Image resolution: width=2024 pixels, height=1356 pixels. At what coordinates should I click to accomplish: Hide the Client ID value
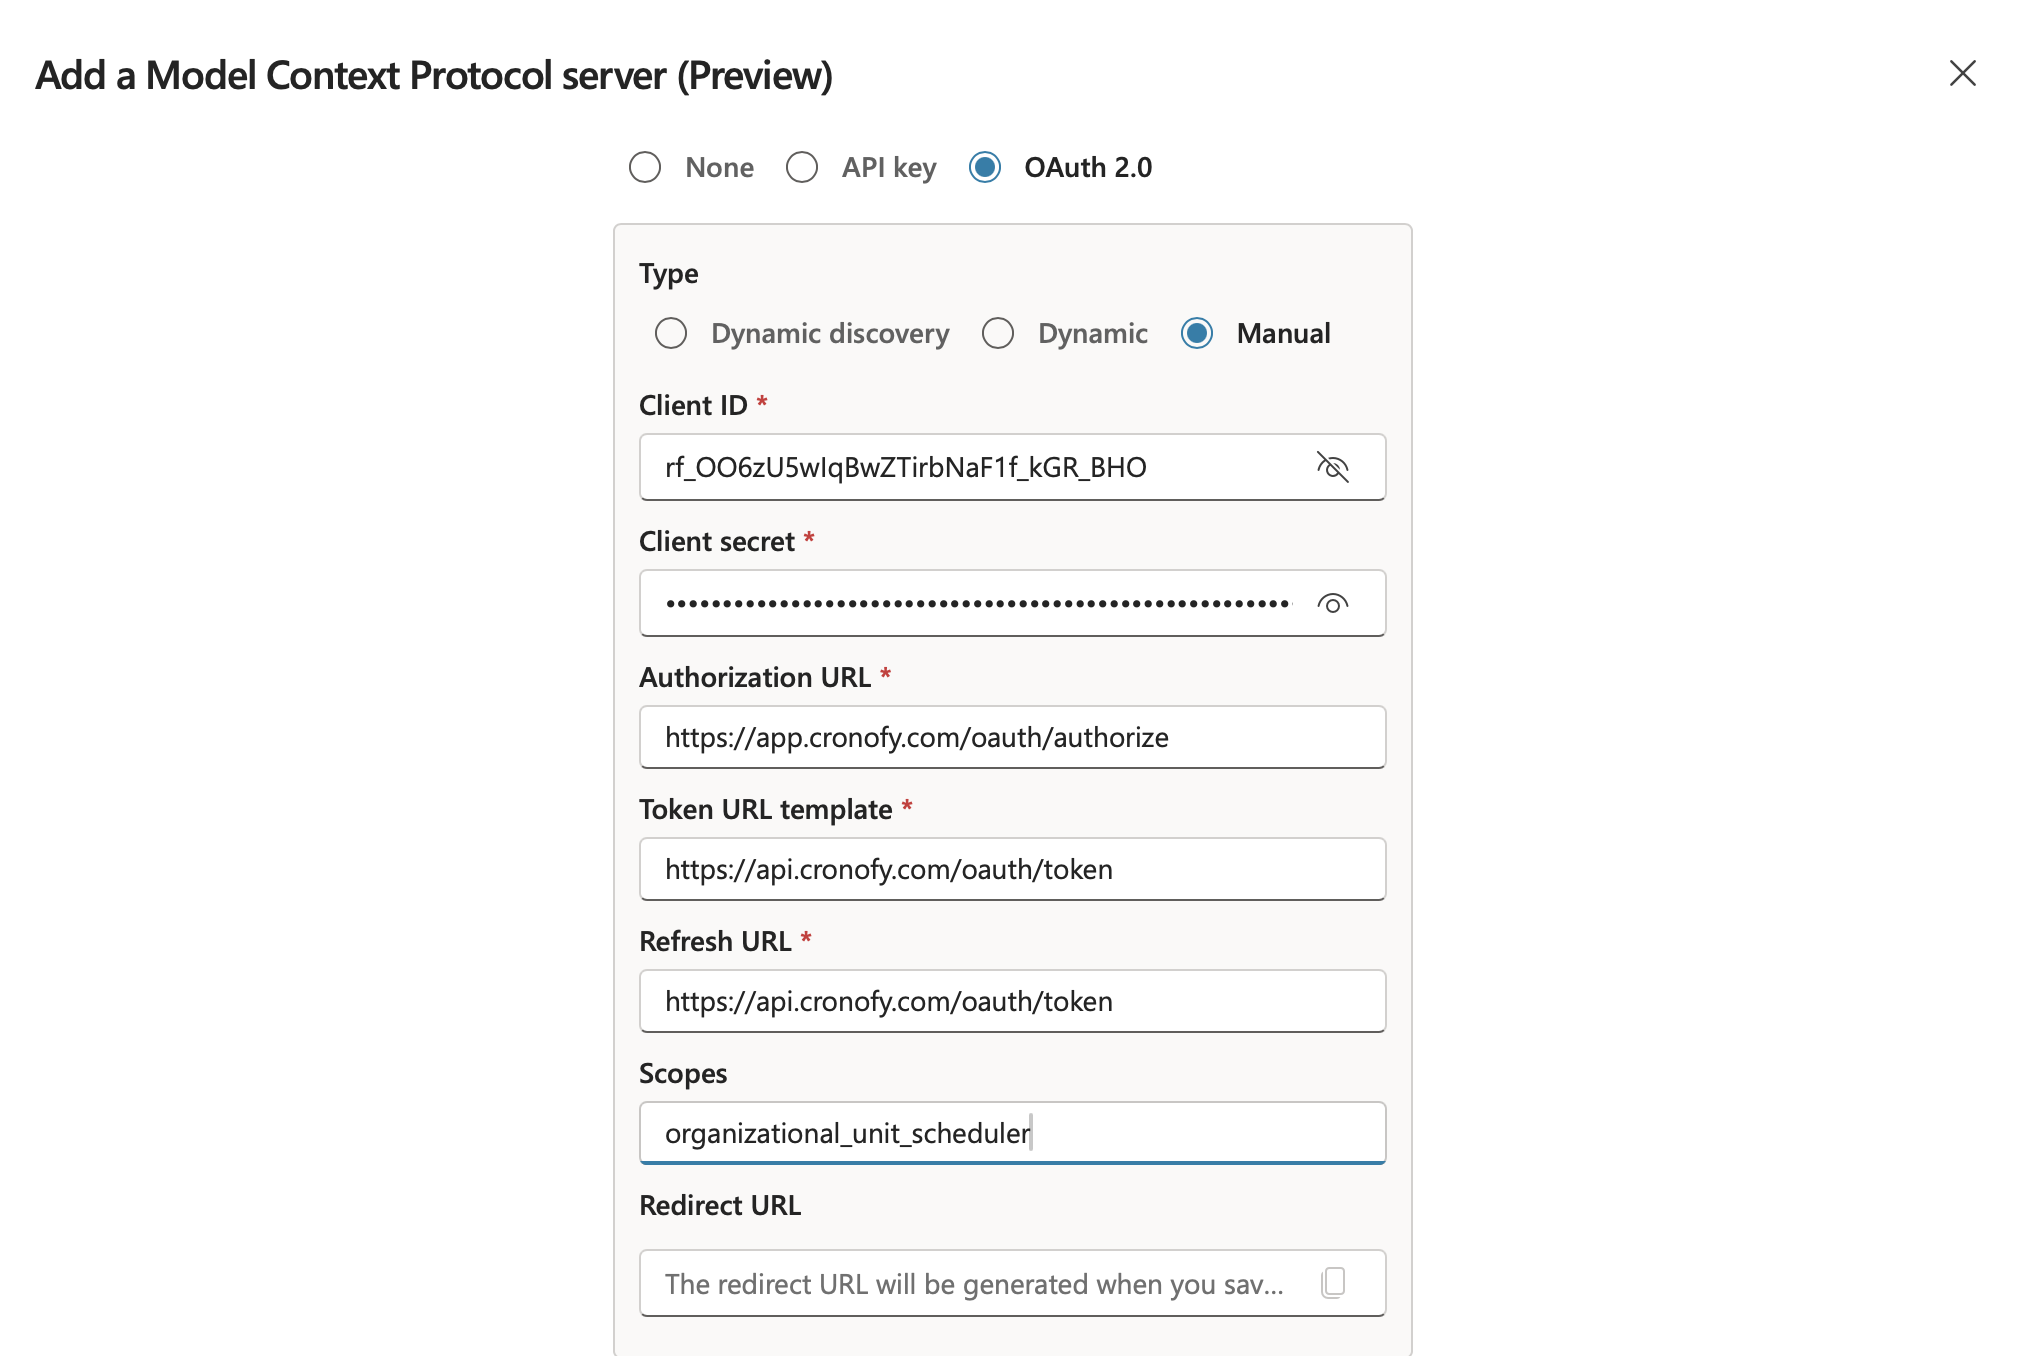tap(1332, 467)
